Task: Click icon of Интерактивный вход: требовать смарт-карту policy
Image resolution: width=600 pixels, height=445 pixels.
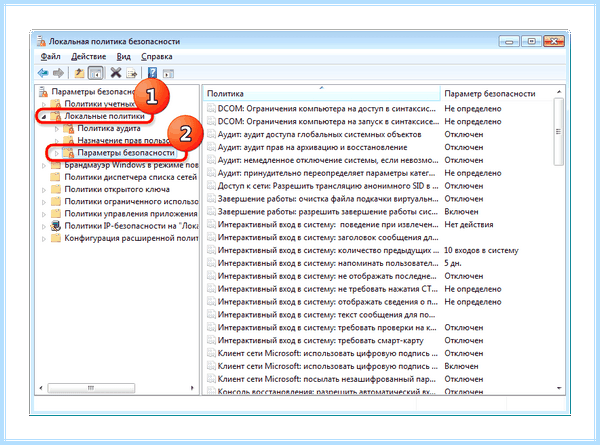Action: click(x=211, y=340)
